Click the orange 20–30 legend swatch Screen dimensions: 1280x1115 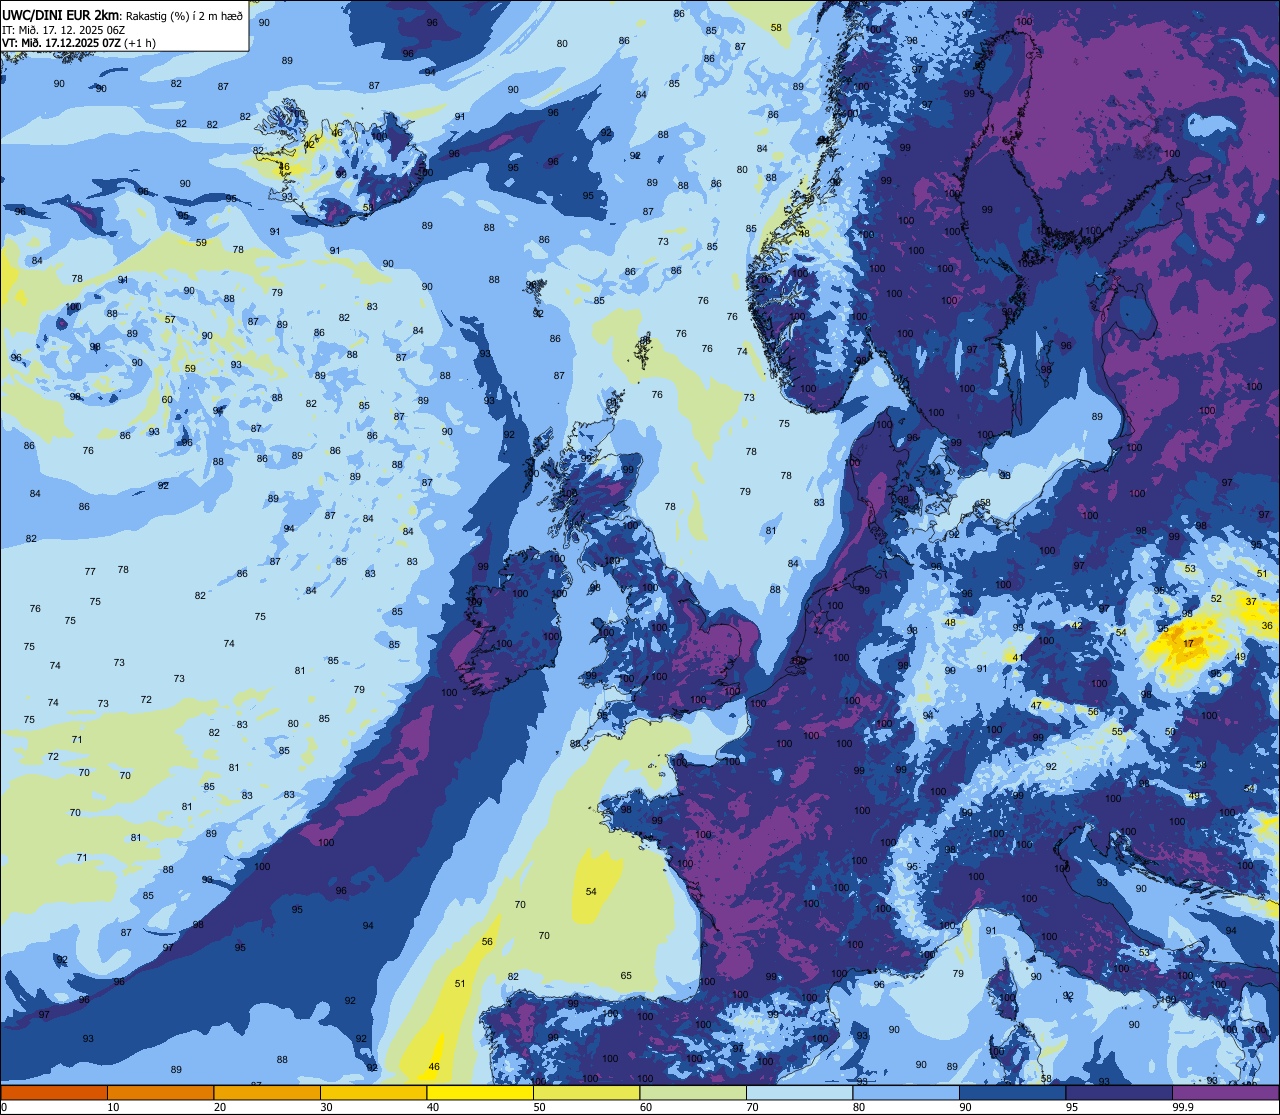[267, 1092]
